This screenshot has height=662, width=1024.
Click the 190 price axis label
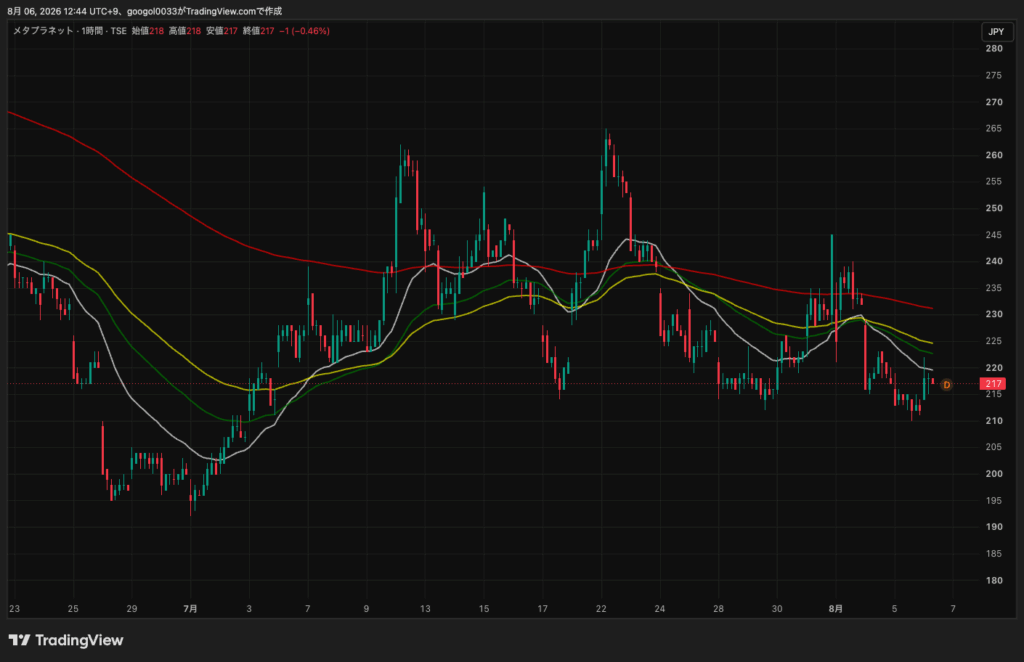pos(994,527)
